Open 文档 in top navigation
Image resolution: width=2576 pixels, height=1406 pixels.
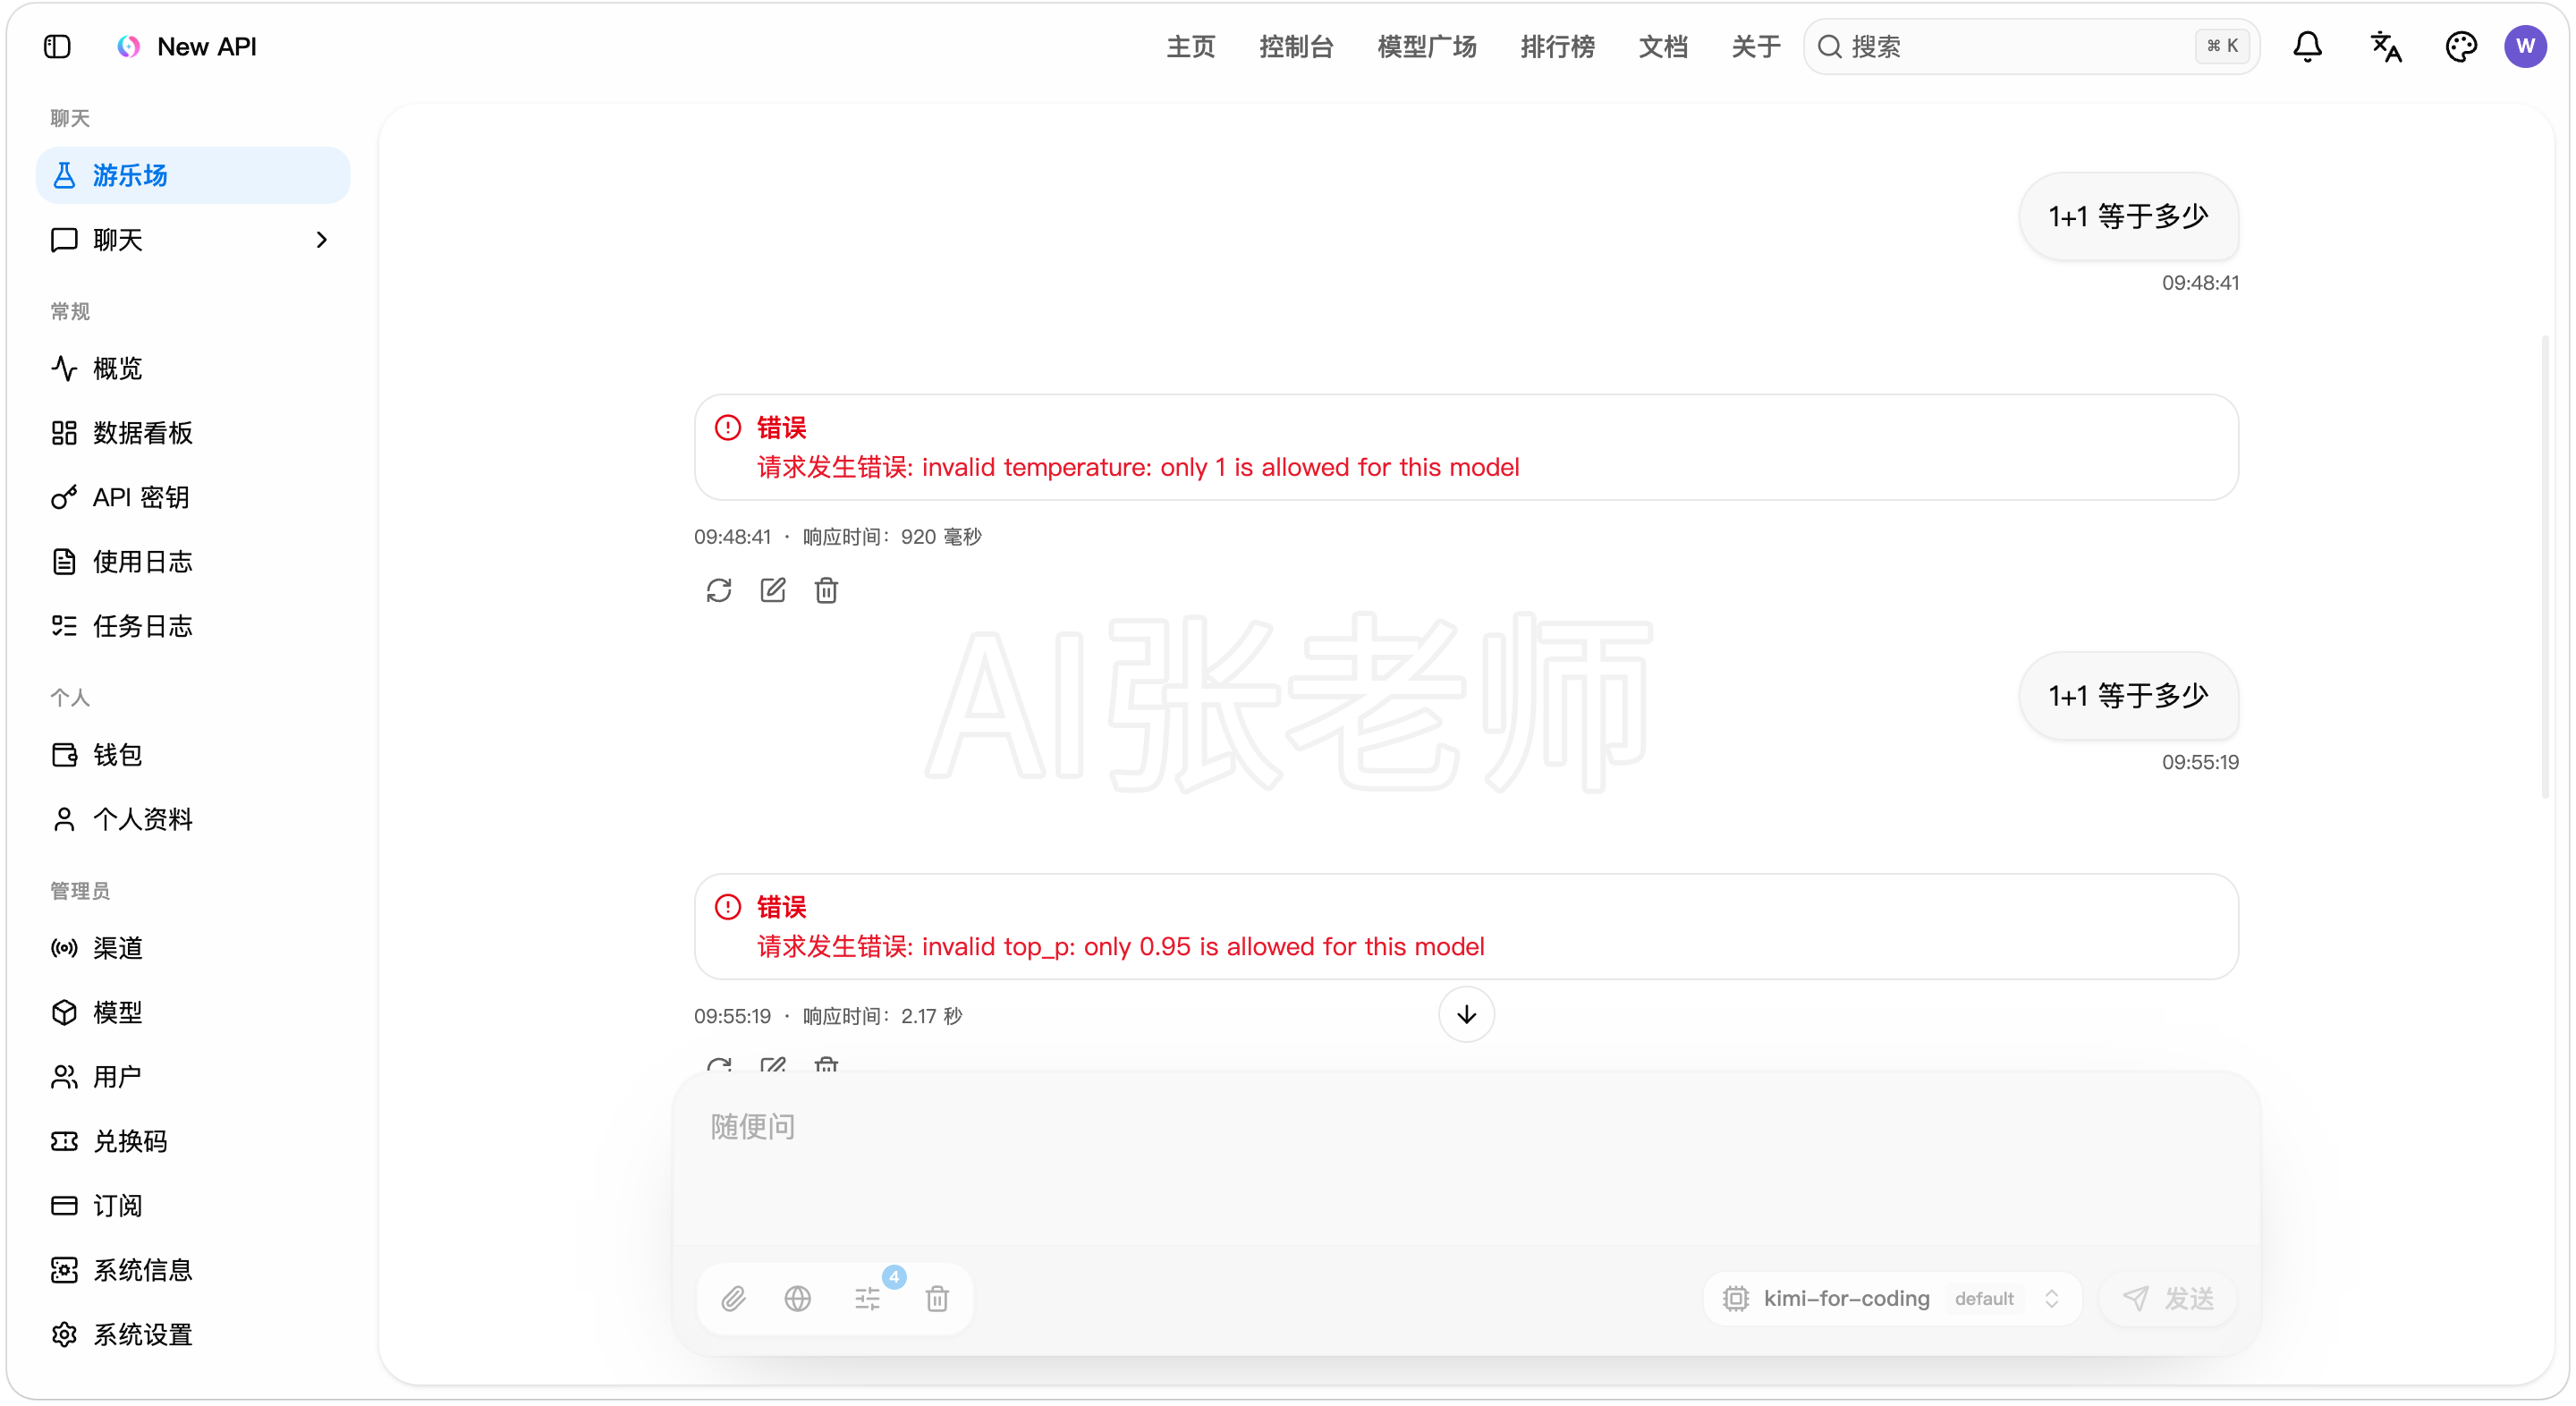pyautogui.click(x=1663, y=47)
